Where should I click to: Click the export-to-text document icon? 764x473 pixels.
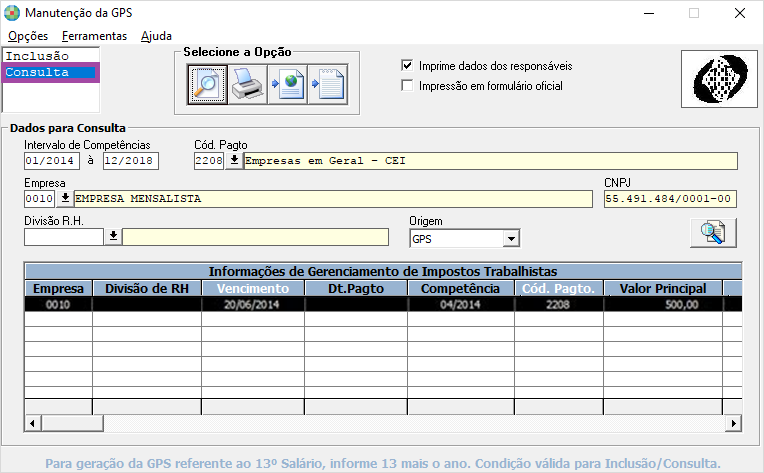(x=328, y=85)
